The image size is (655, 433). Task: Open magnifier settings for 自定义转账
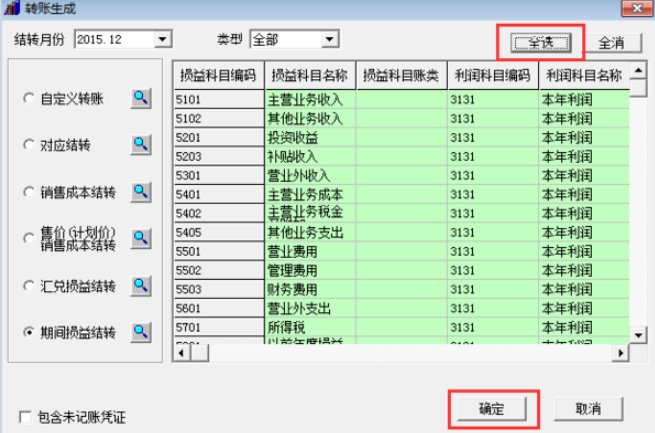pos(141,99)
